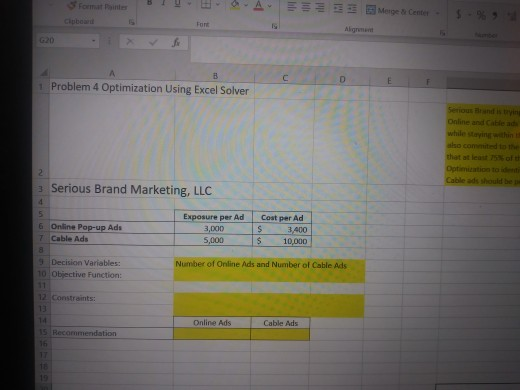This screenshot has height=390, width=520.
Task: Click the 'Cost per Ad' header cell
Action: (x=282, y=218)
